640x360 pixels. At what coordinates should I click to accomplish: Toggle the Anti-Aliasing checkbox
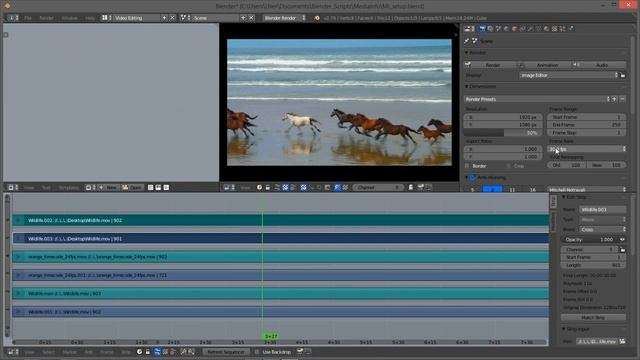click(473, 178)
